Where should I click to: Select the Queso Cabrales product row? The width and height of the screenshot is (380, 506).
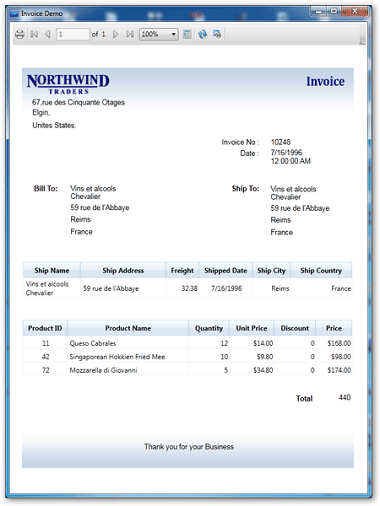(187, 343)
